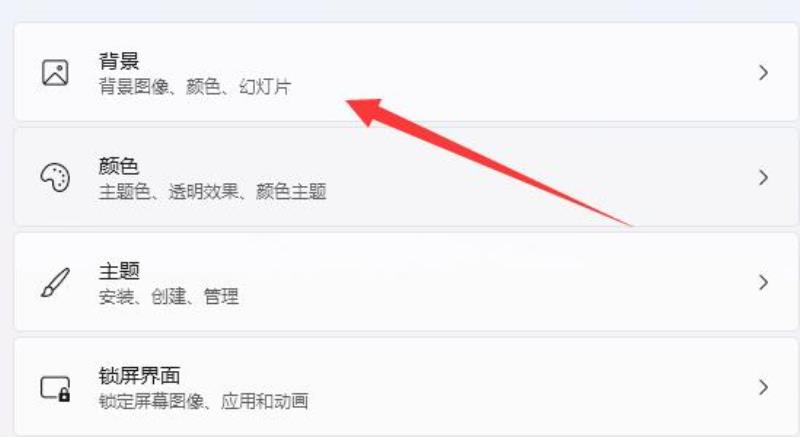Click the Themes paintbrush icon
Image resolution: width=800 pixels, height=437 pixels.
coord(55,282)
